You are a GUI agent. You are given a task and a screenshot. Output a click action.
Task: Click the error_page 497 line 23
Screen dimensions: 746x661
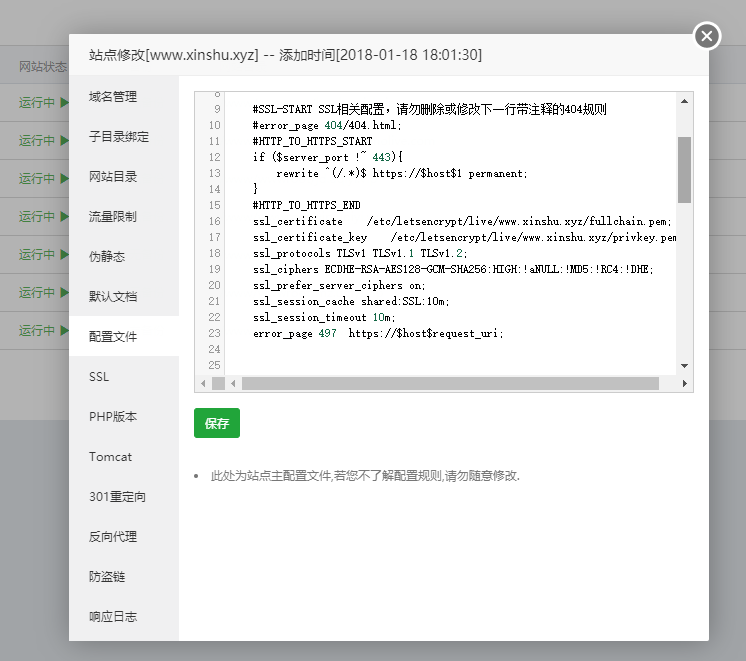click(x=378, y=333)
